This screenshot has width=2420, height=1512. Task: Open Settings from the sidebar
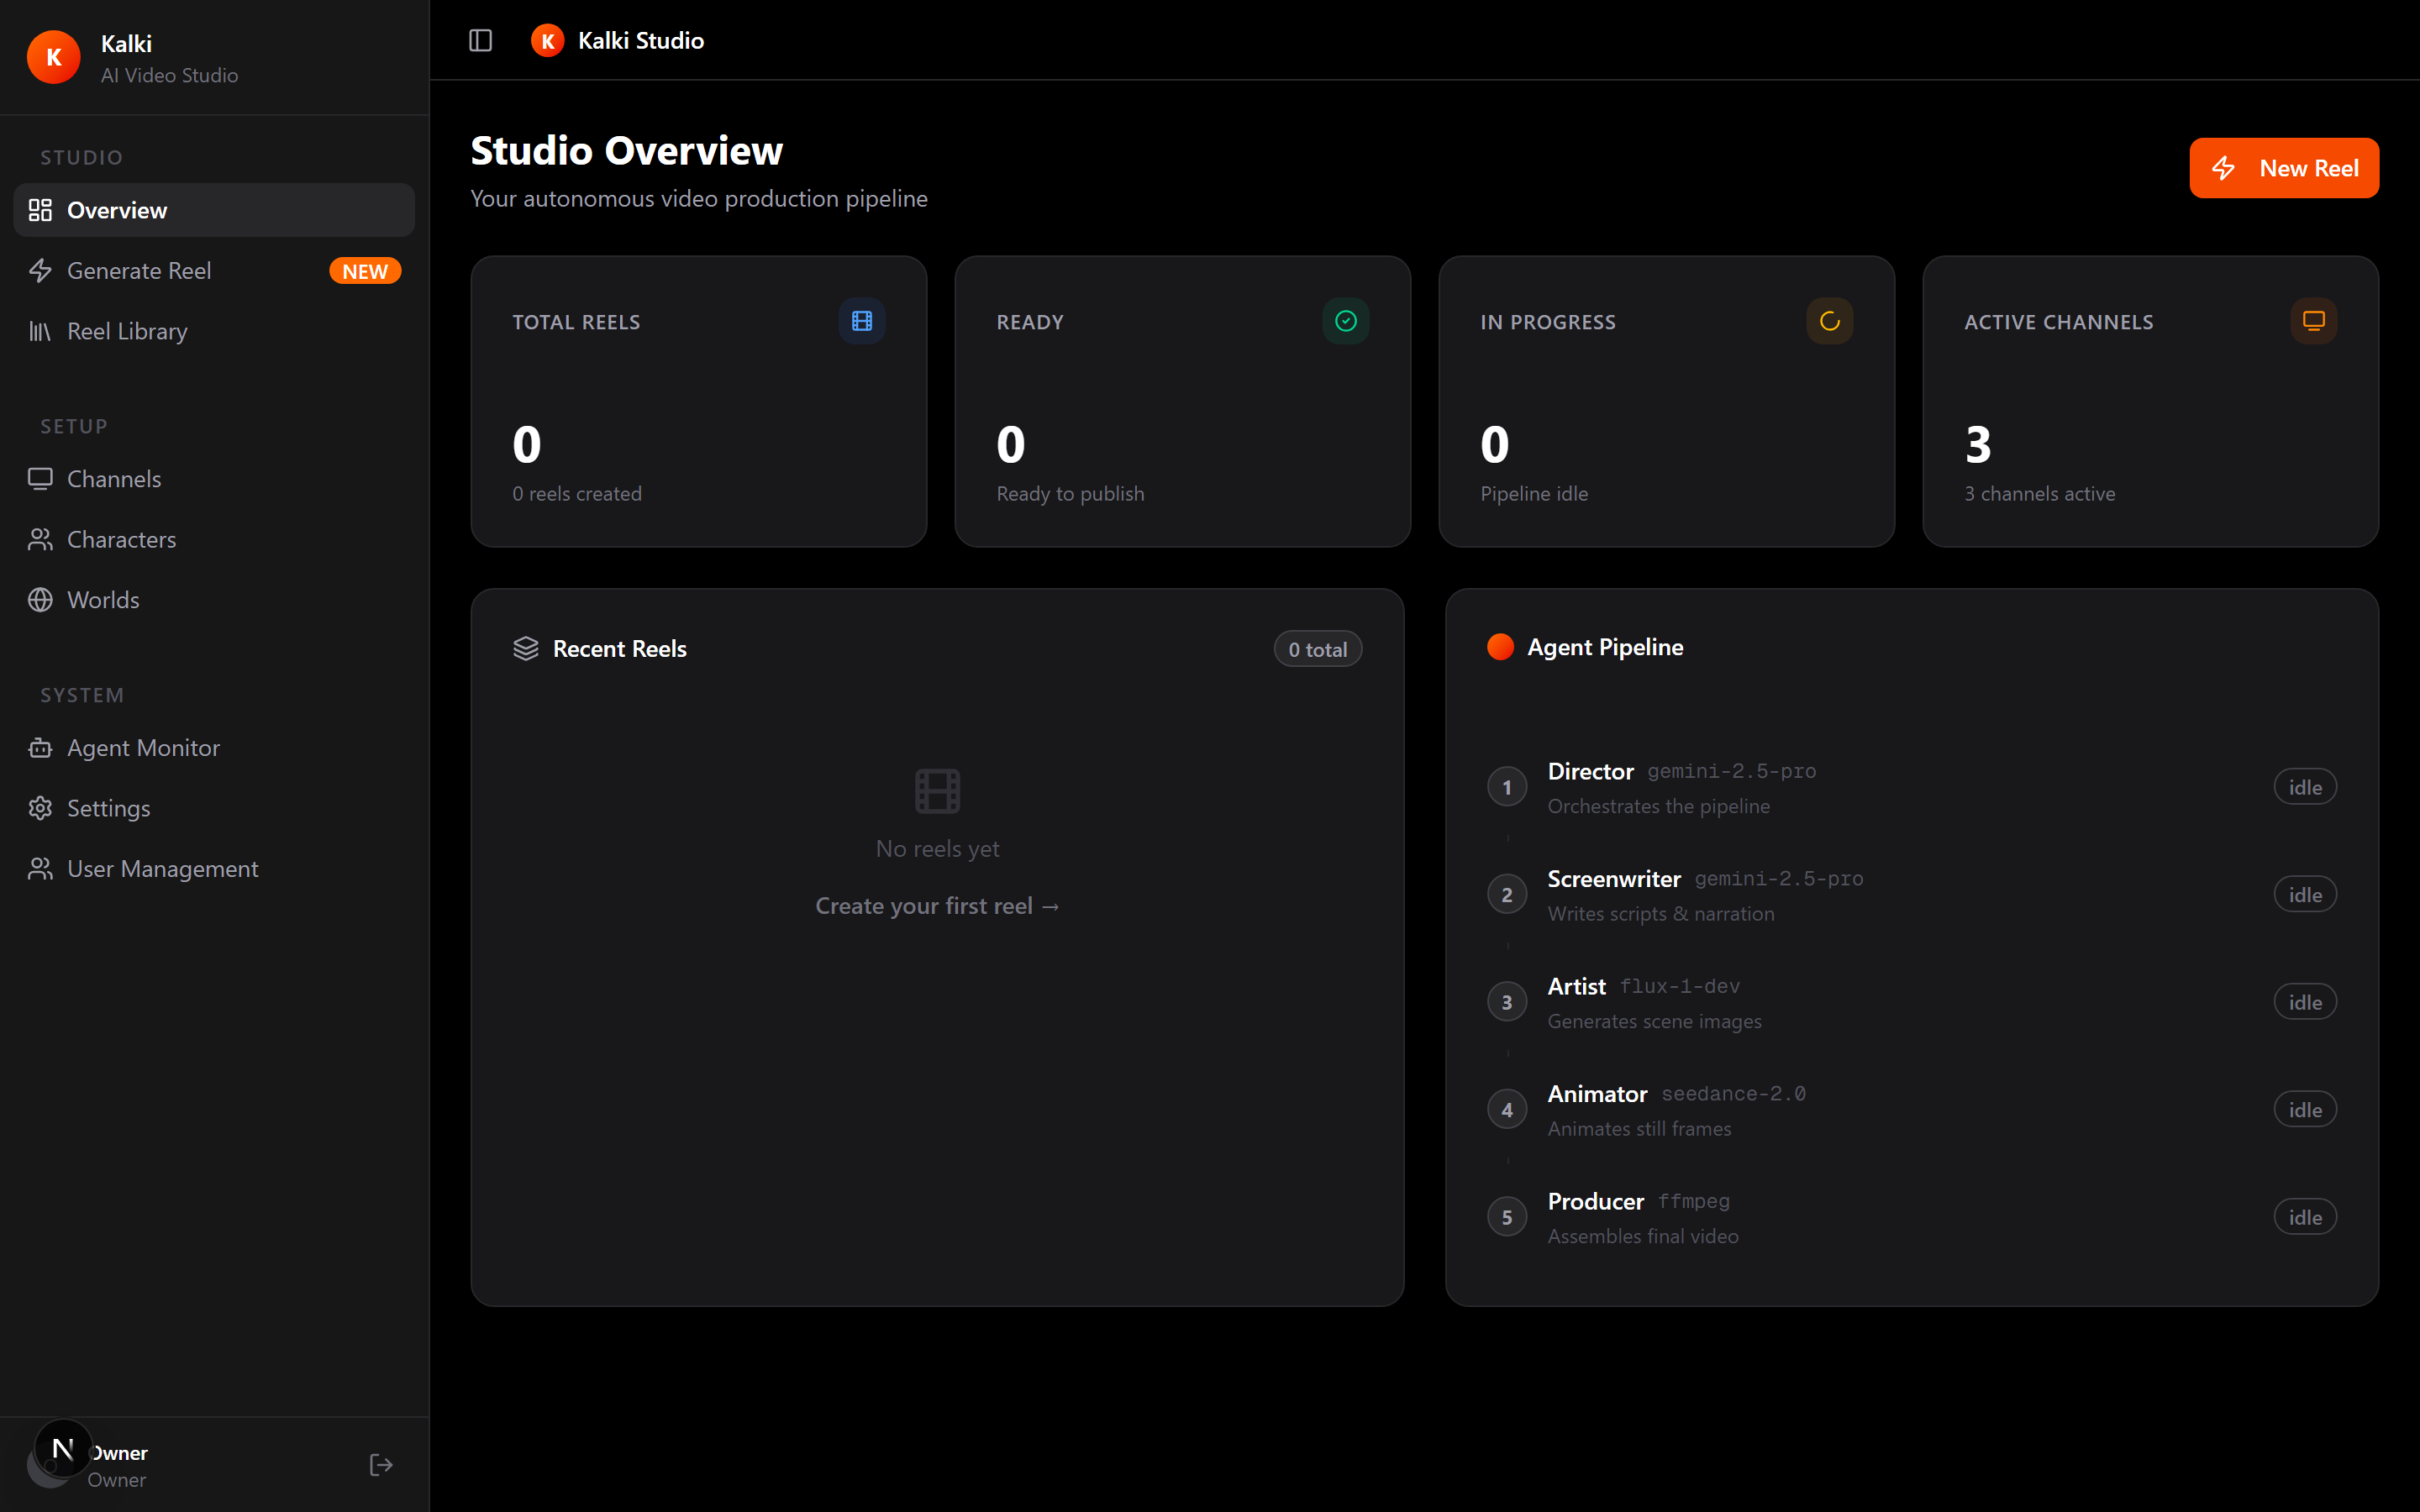[x=214, y=808]
